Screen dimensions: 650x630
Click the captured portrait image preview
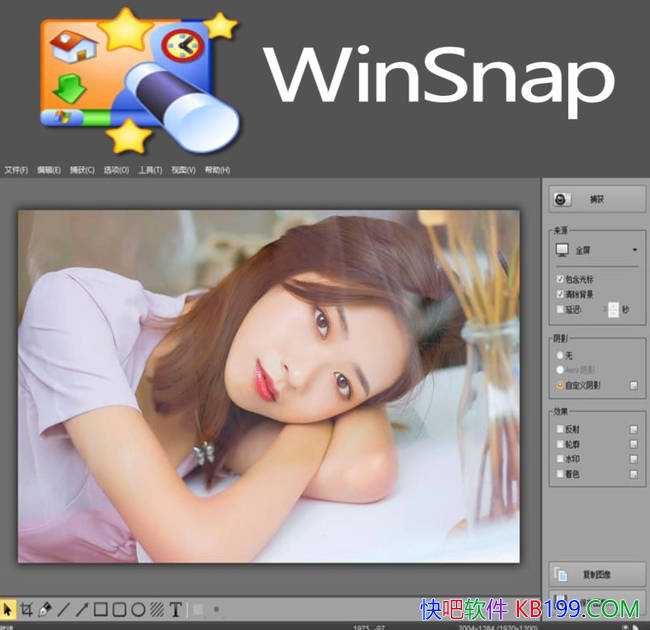coord(269,386)
